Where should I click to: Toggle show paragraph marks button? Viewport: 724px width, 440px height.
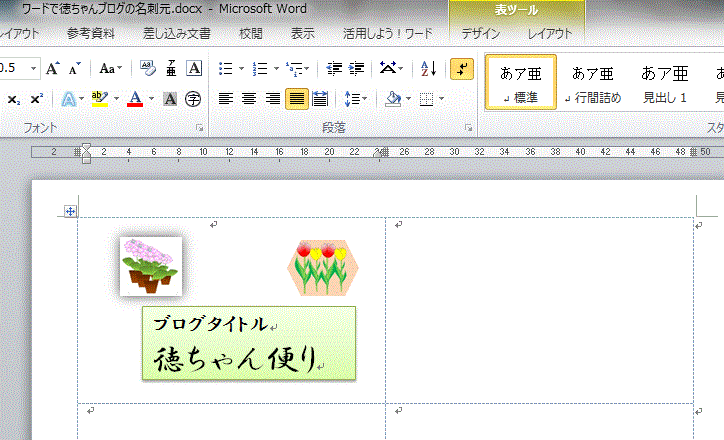coord(461,69)
